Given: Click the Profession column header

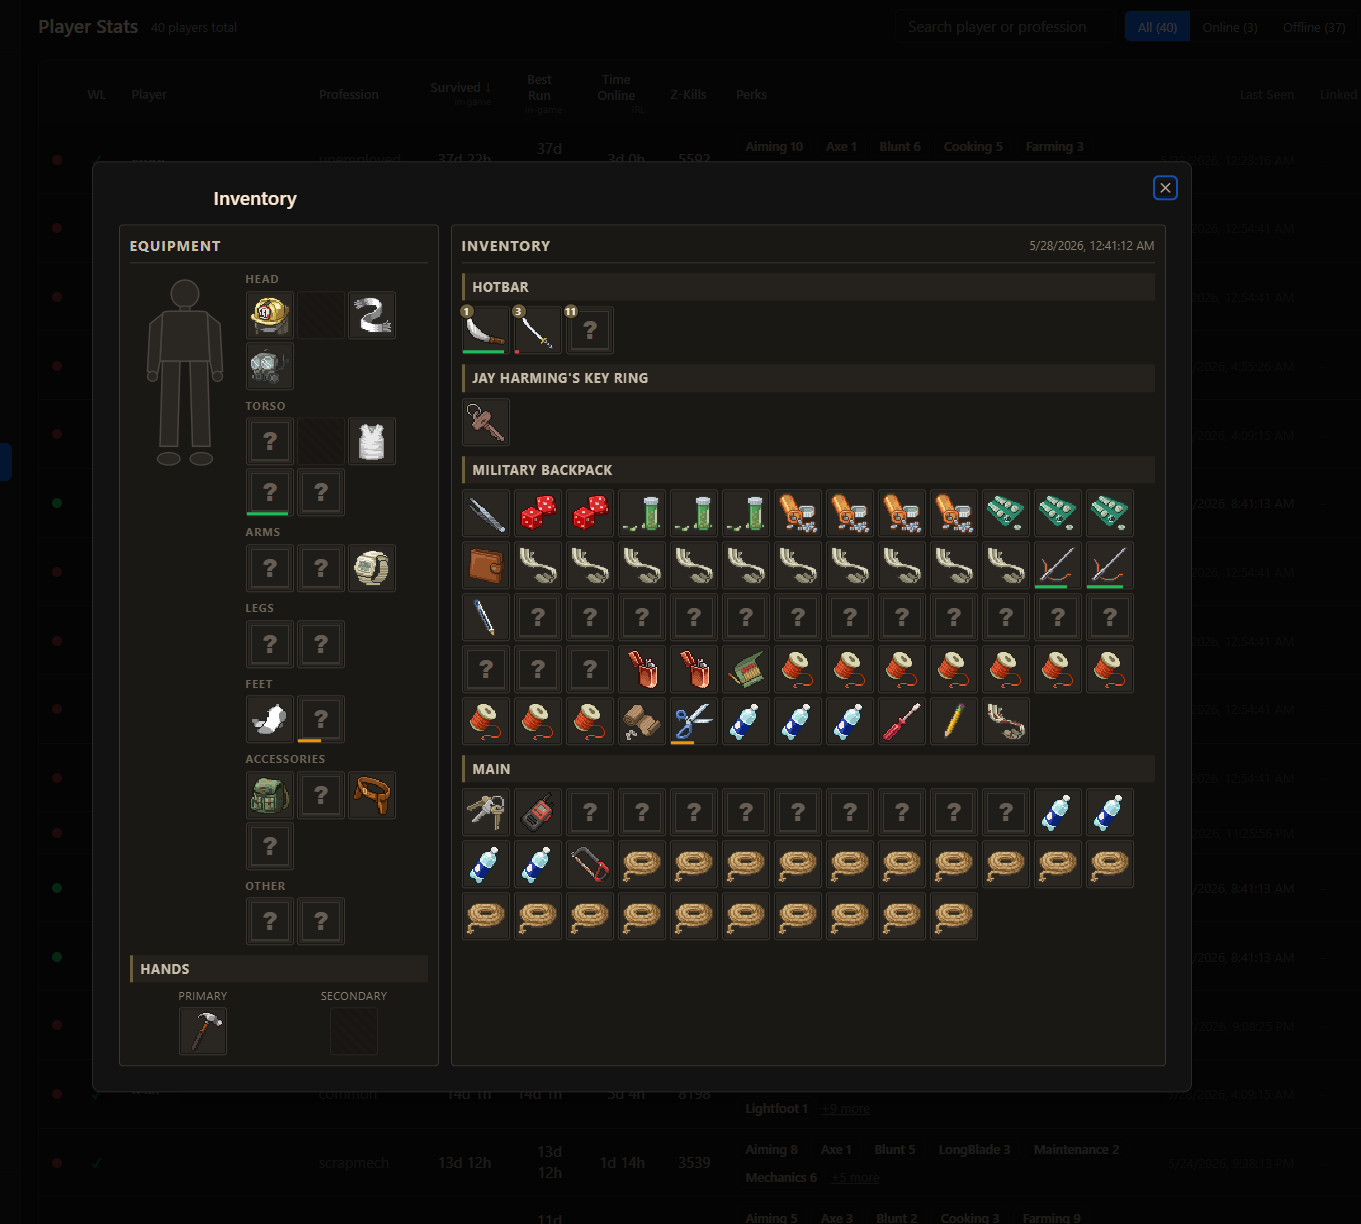Looking at the screenshot, I should click(349, 95).
